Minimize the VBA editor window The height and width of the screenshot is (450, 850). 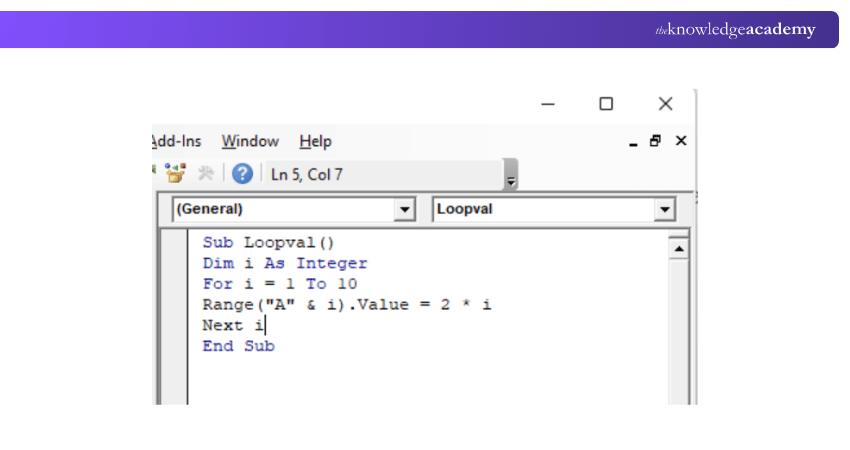pos(548,104)
